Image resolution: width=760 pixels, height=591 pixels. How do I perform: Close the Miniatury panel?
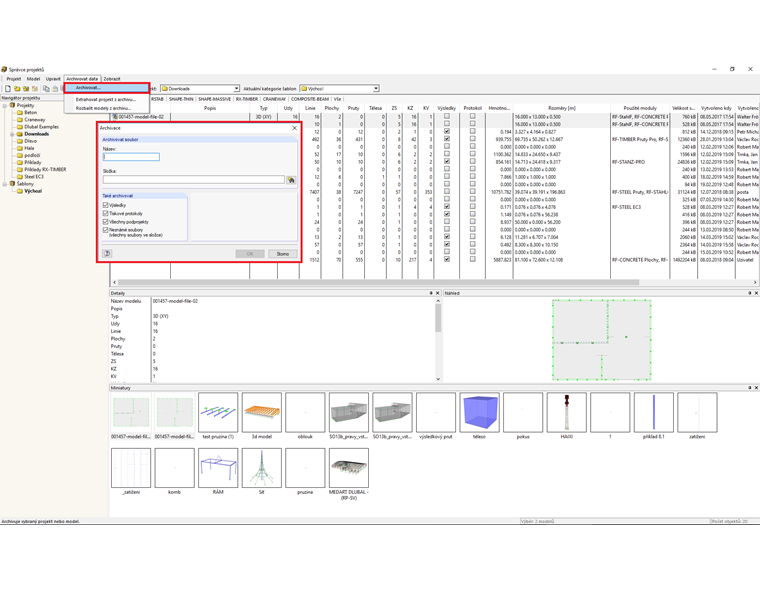[756, 388]
